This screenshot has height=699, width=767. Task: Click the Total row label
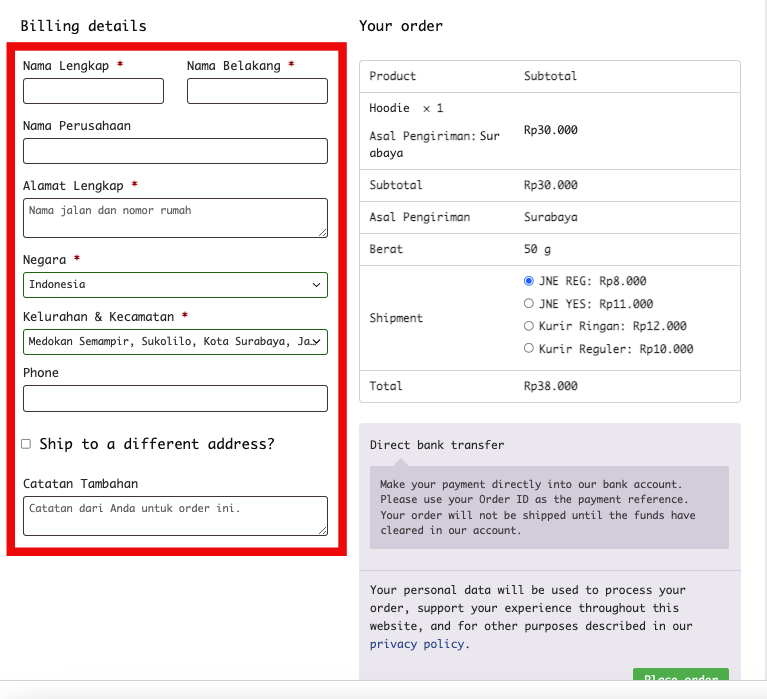[x=385, y=386]
